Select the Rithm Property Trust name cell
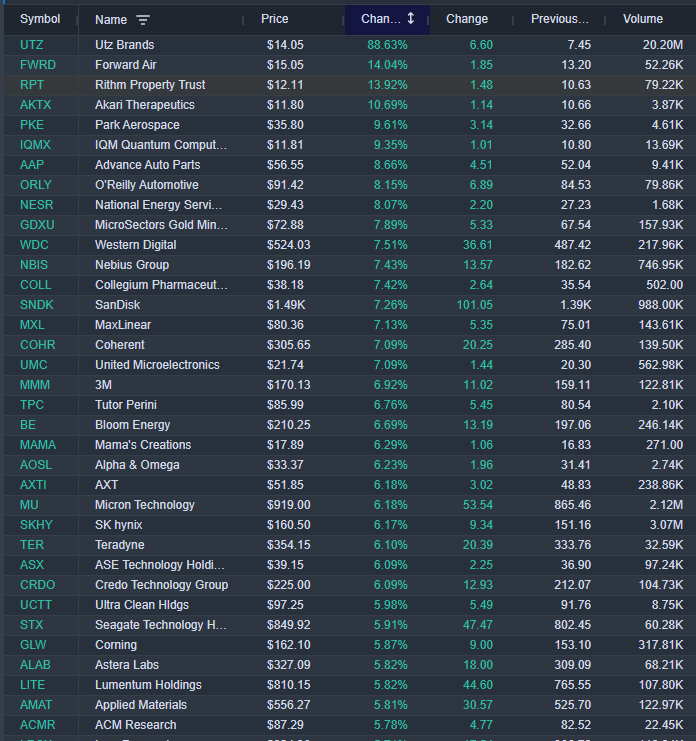The width and height of the screenshot is (696, 741). [x=150, y=85]
